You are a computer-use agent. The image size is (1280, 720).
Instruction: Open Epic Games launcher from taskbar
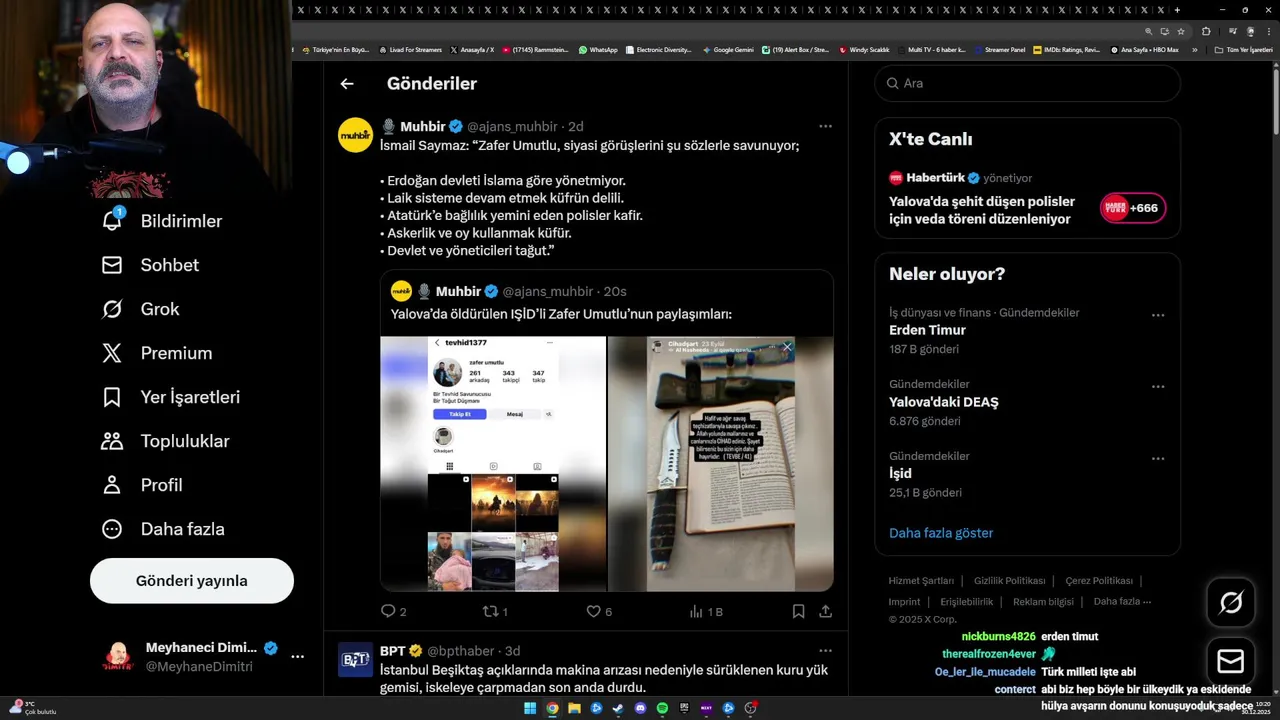pyautogui.click(x=684, y=708)
